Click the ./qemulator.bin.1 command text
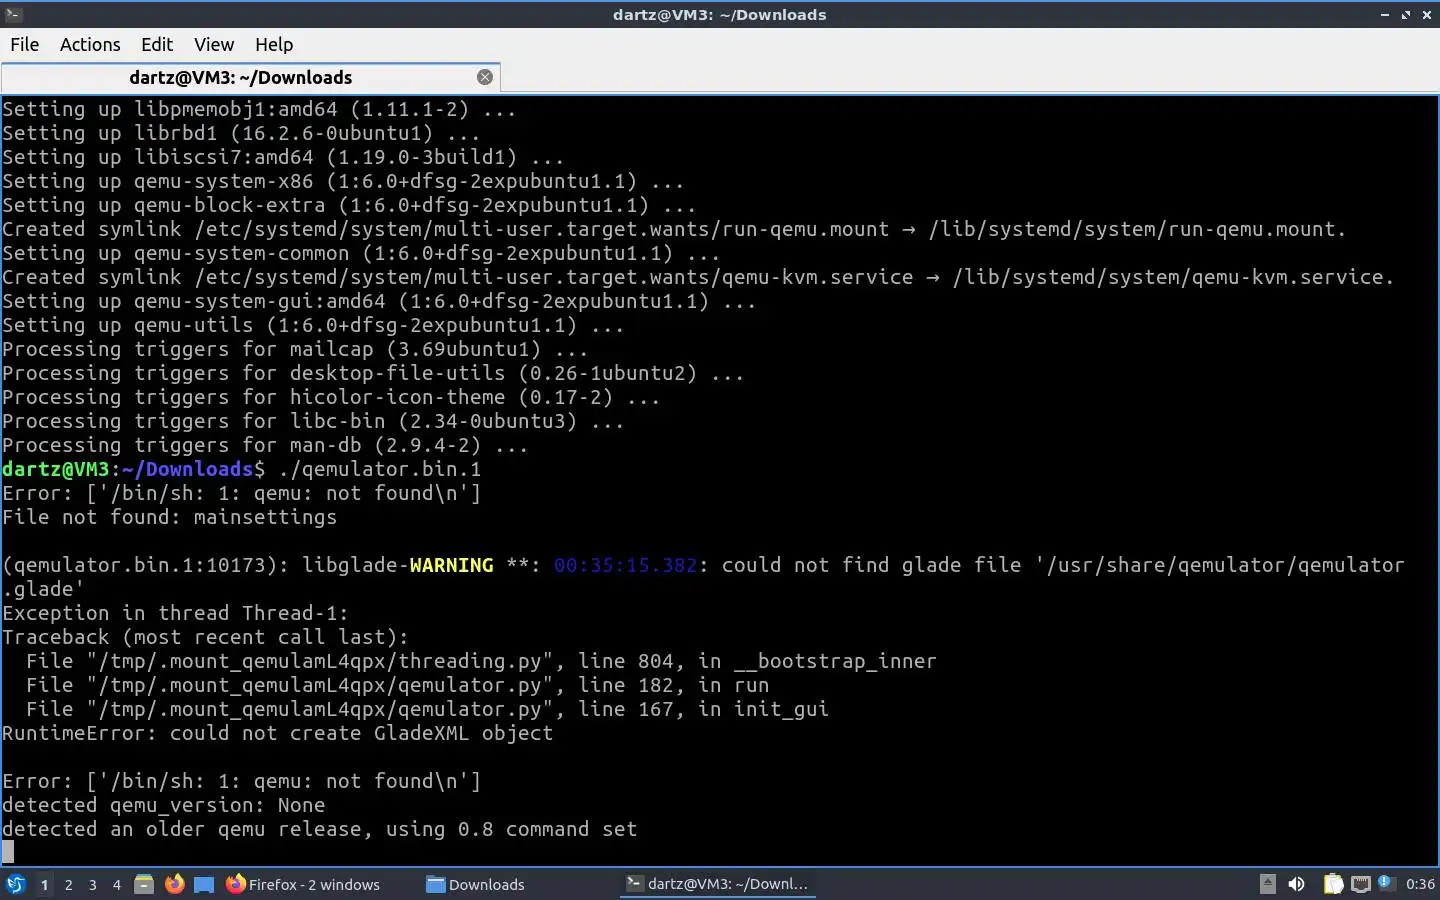Screen dimensions: 1440x900 tap(380, 469)
